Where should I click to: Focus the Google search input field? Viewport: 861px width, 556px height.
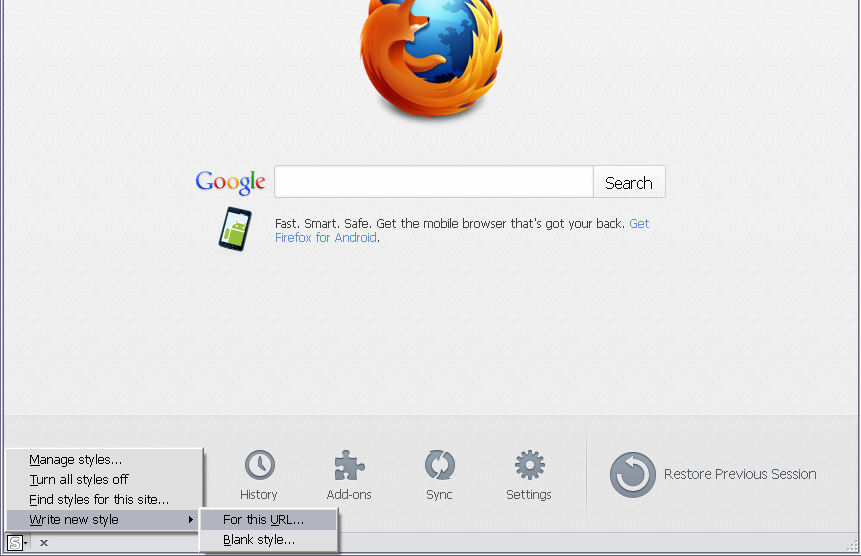[x=434, y=182]
